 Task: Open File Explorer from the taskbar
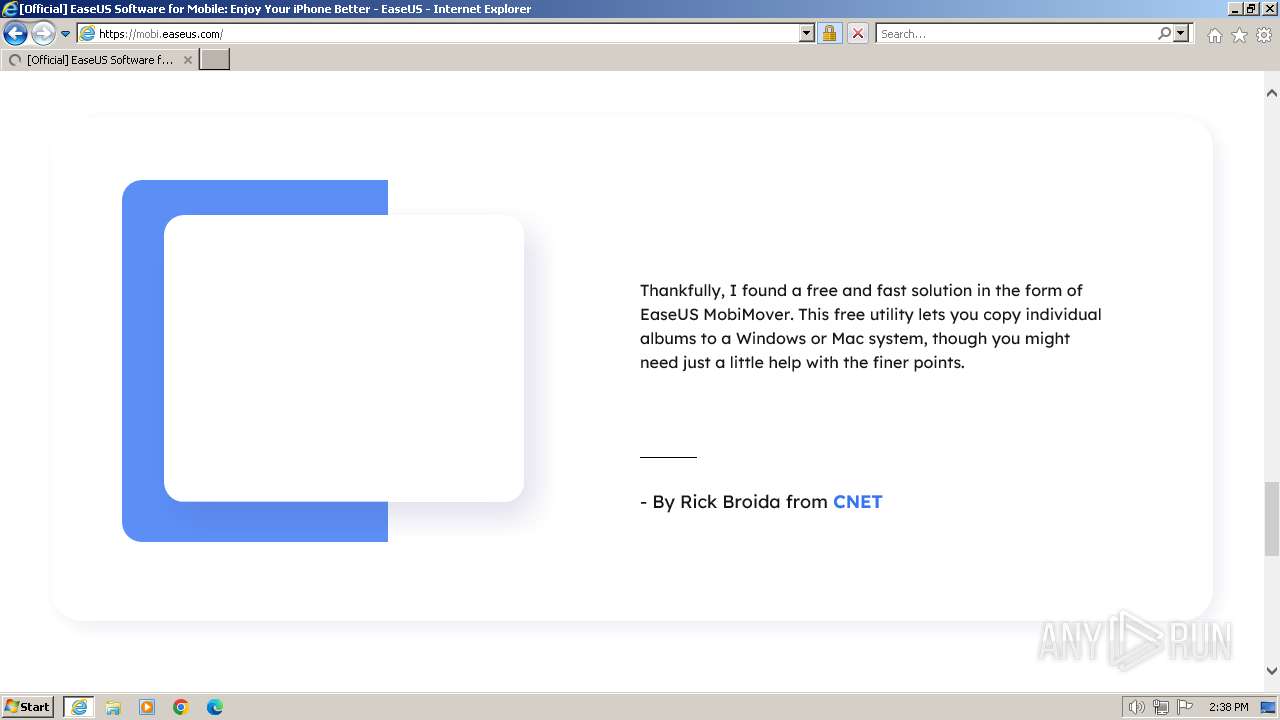[x=113, y=707]
